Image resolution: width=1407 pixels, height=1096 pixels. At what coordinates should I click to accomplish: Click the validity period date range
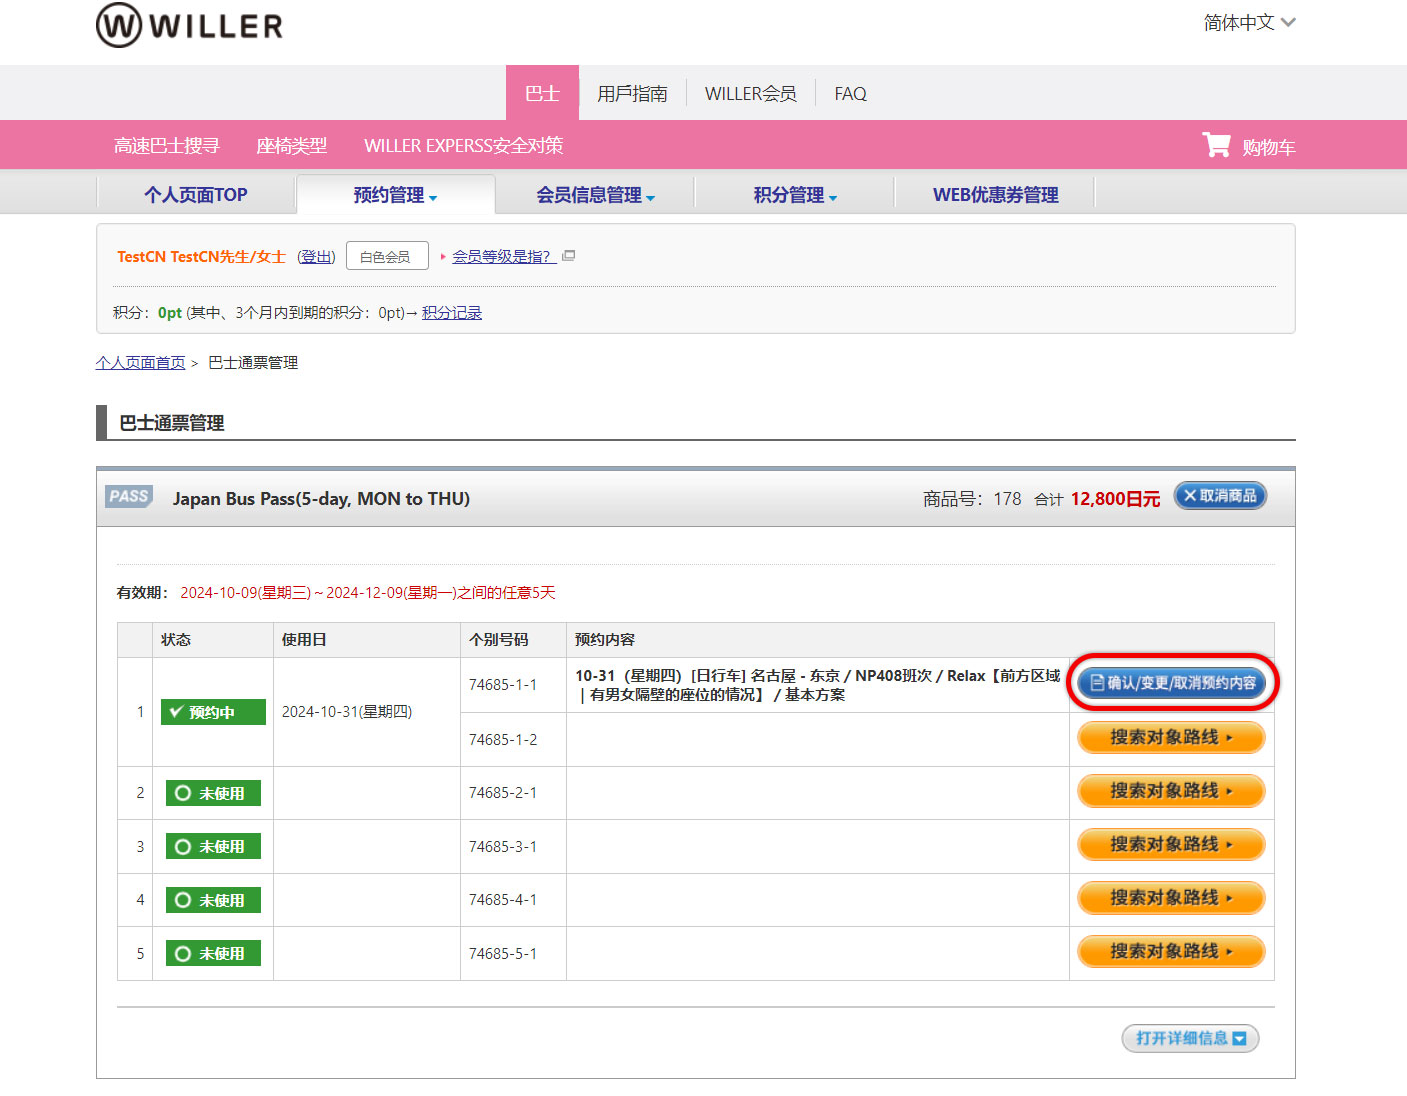click(367, 592)
